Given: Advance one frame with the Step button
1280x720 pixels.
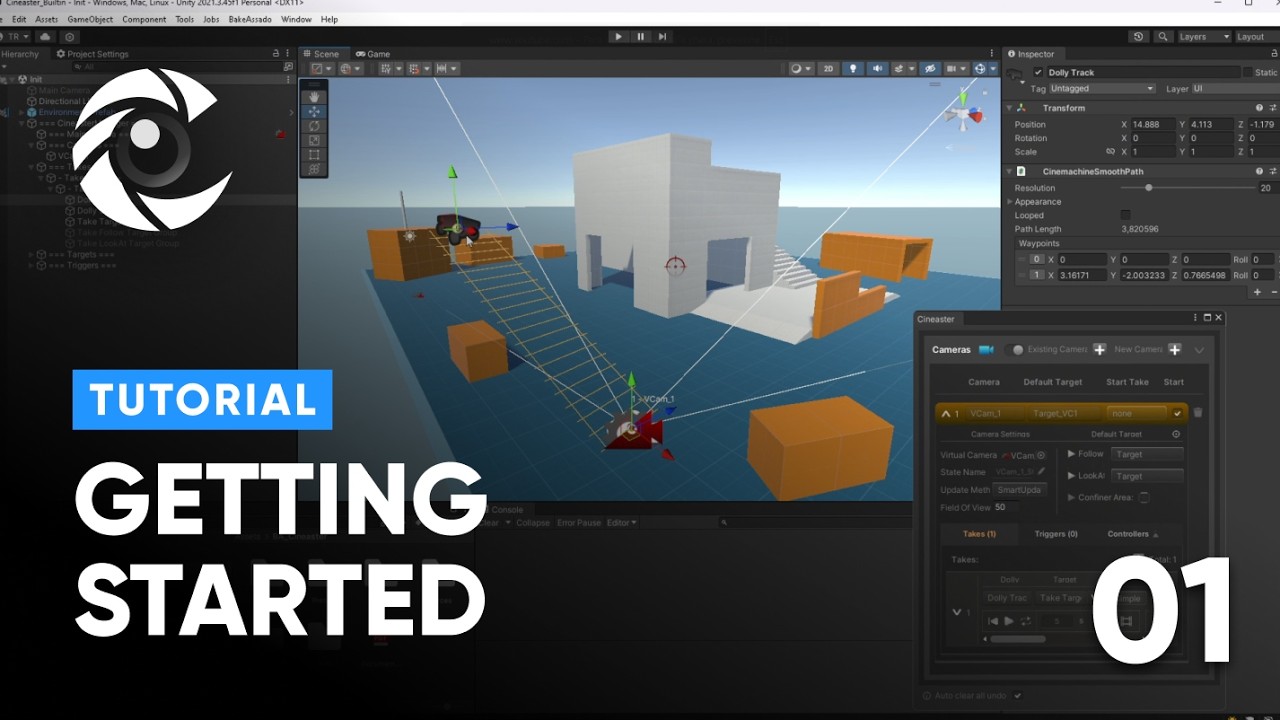Looking at the screenshot, I should (x=662, y=37).
